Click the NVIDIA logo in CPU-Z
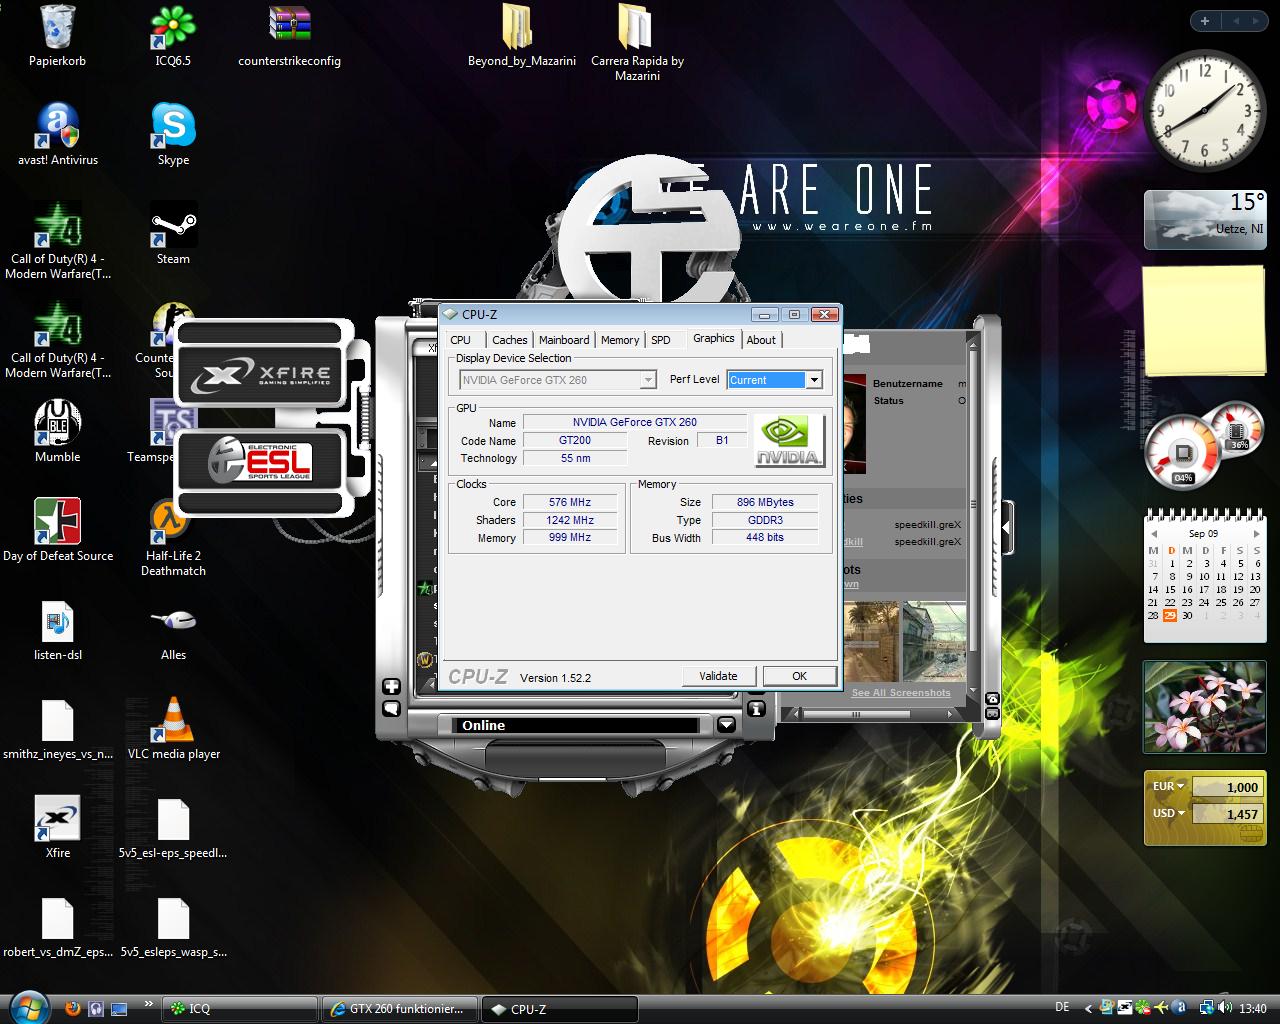This screenshot has width=1280, height=1024. click(x=789, y=441)
